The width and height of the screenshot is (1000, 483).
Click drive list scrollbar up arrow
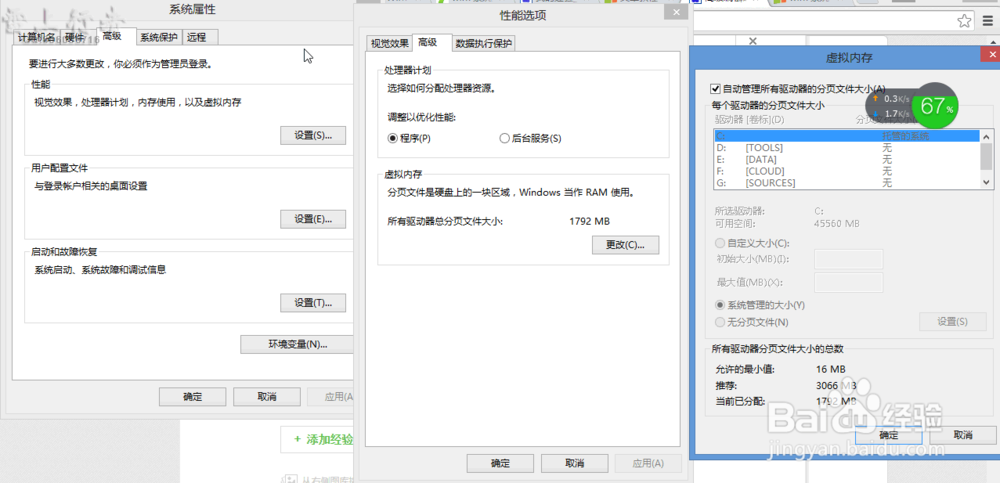pyautogui.click(x=987, y=136)
